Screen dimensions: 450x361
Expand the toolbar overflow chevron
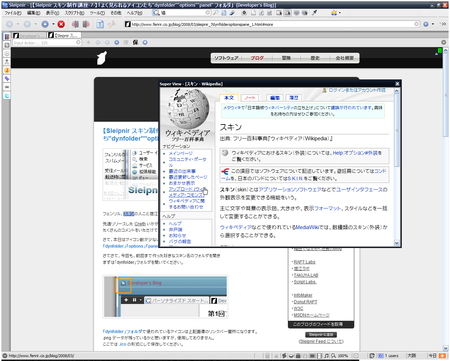[443, 24]
